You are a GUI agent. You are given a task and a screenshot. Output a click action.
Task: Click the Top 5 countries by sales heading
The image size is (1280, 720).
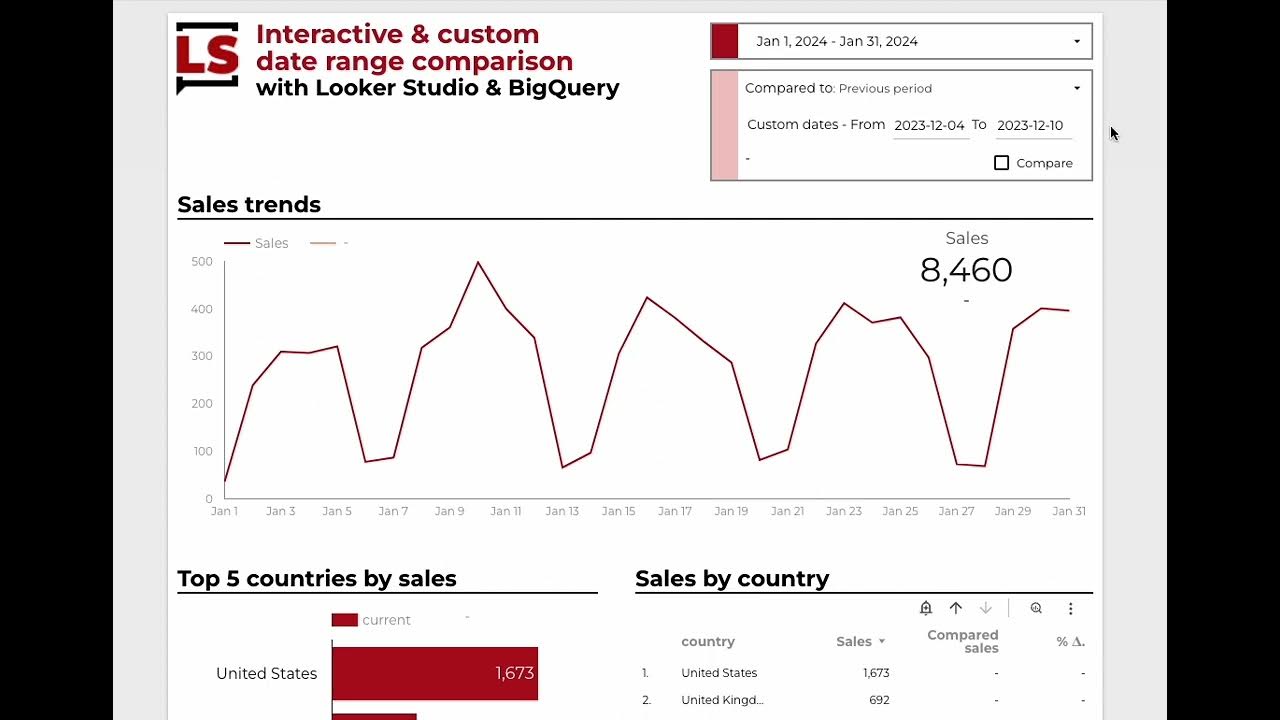pyautogui.click(x=317, y=579)
